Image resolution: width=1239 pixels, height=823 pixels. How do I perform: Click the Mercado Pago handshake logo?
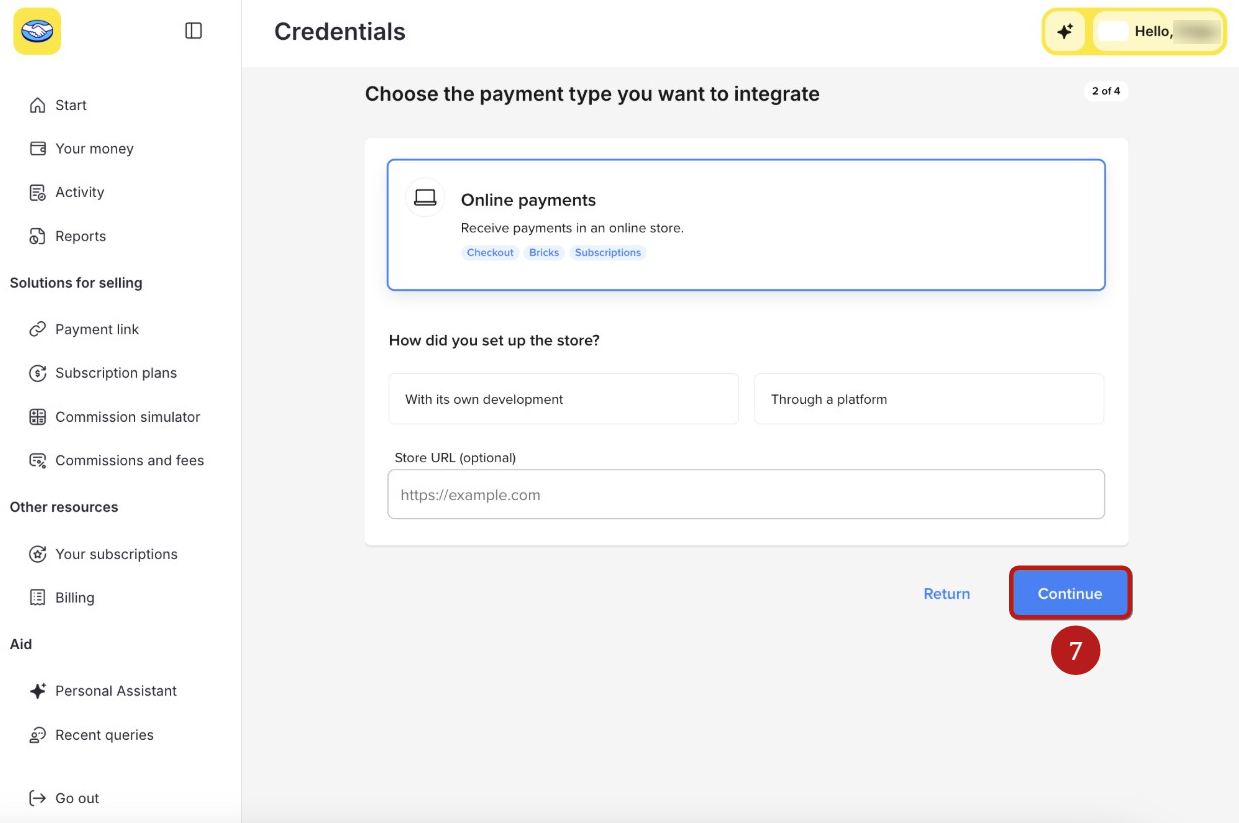click(x=37, y=31)
